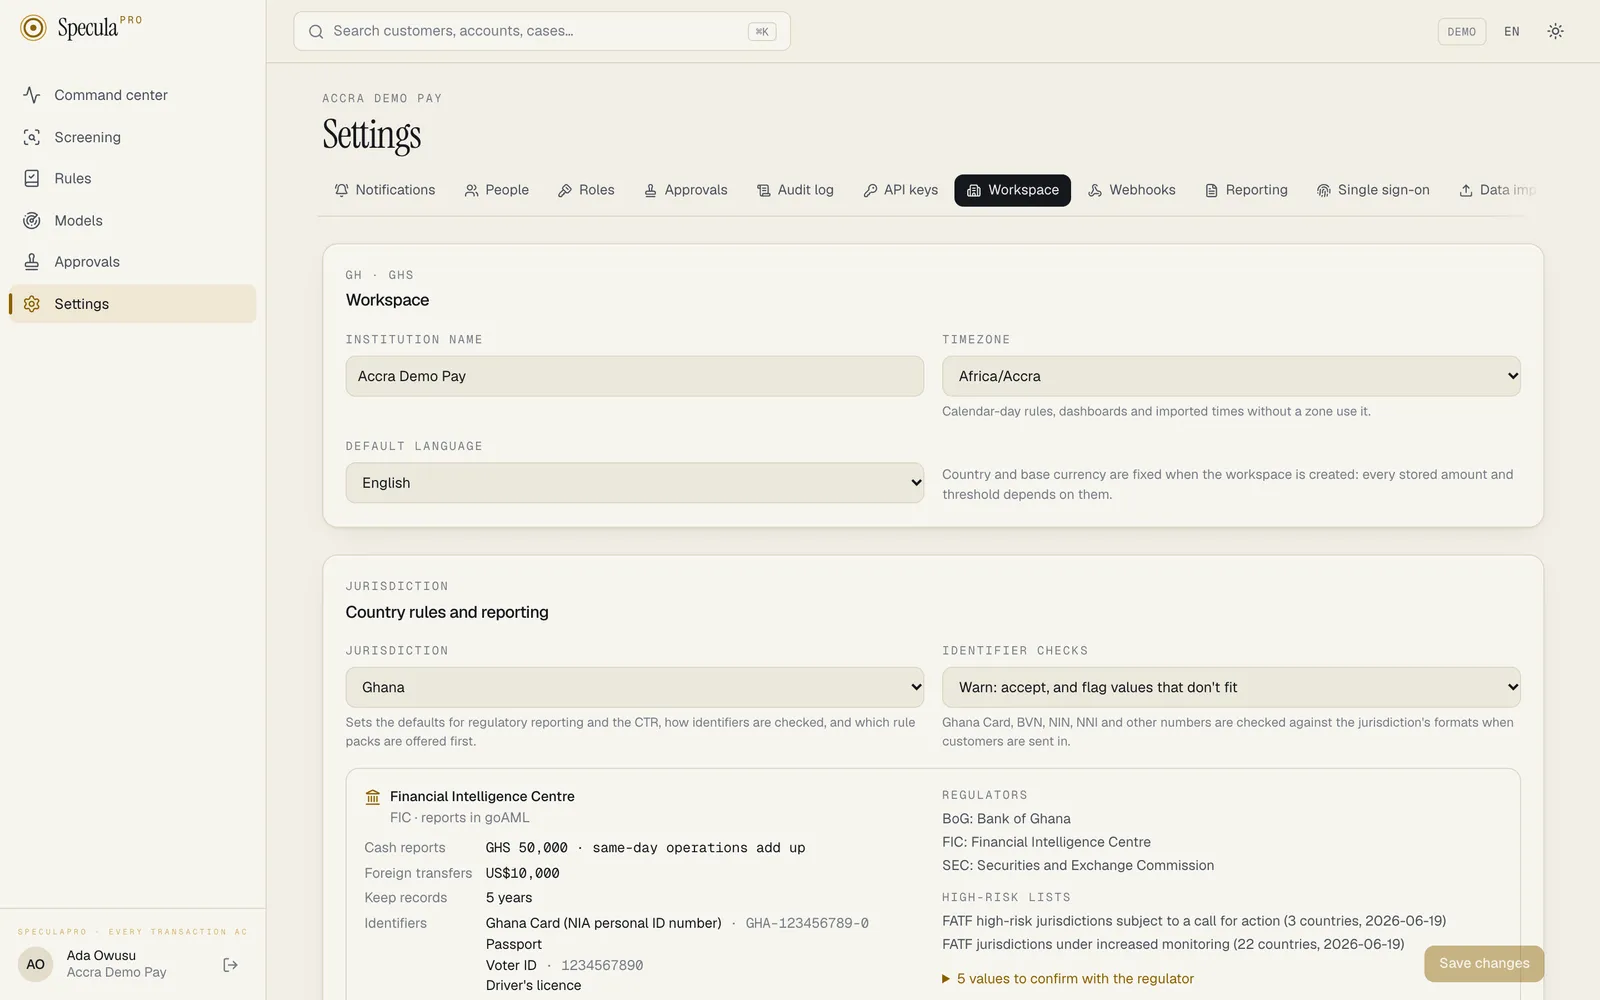The image size is (1600, 1000).
Task: Click the Command center pulse icon
Action: tap(32, 95)
